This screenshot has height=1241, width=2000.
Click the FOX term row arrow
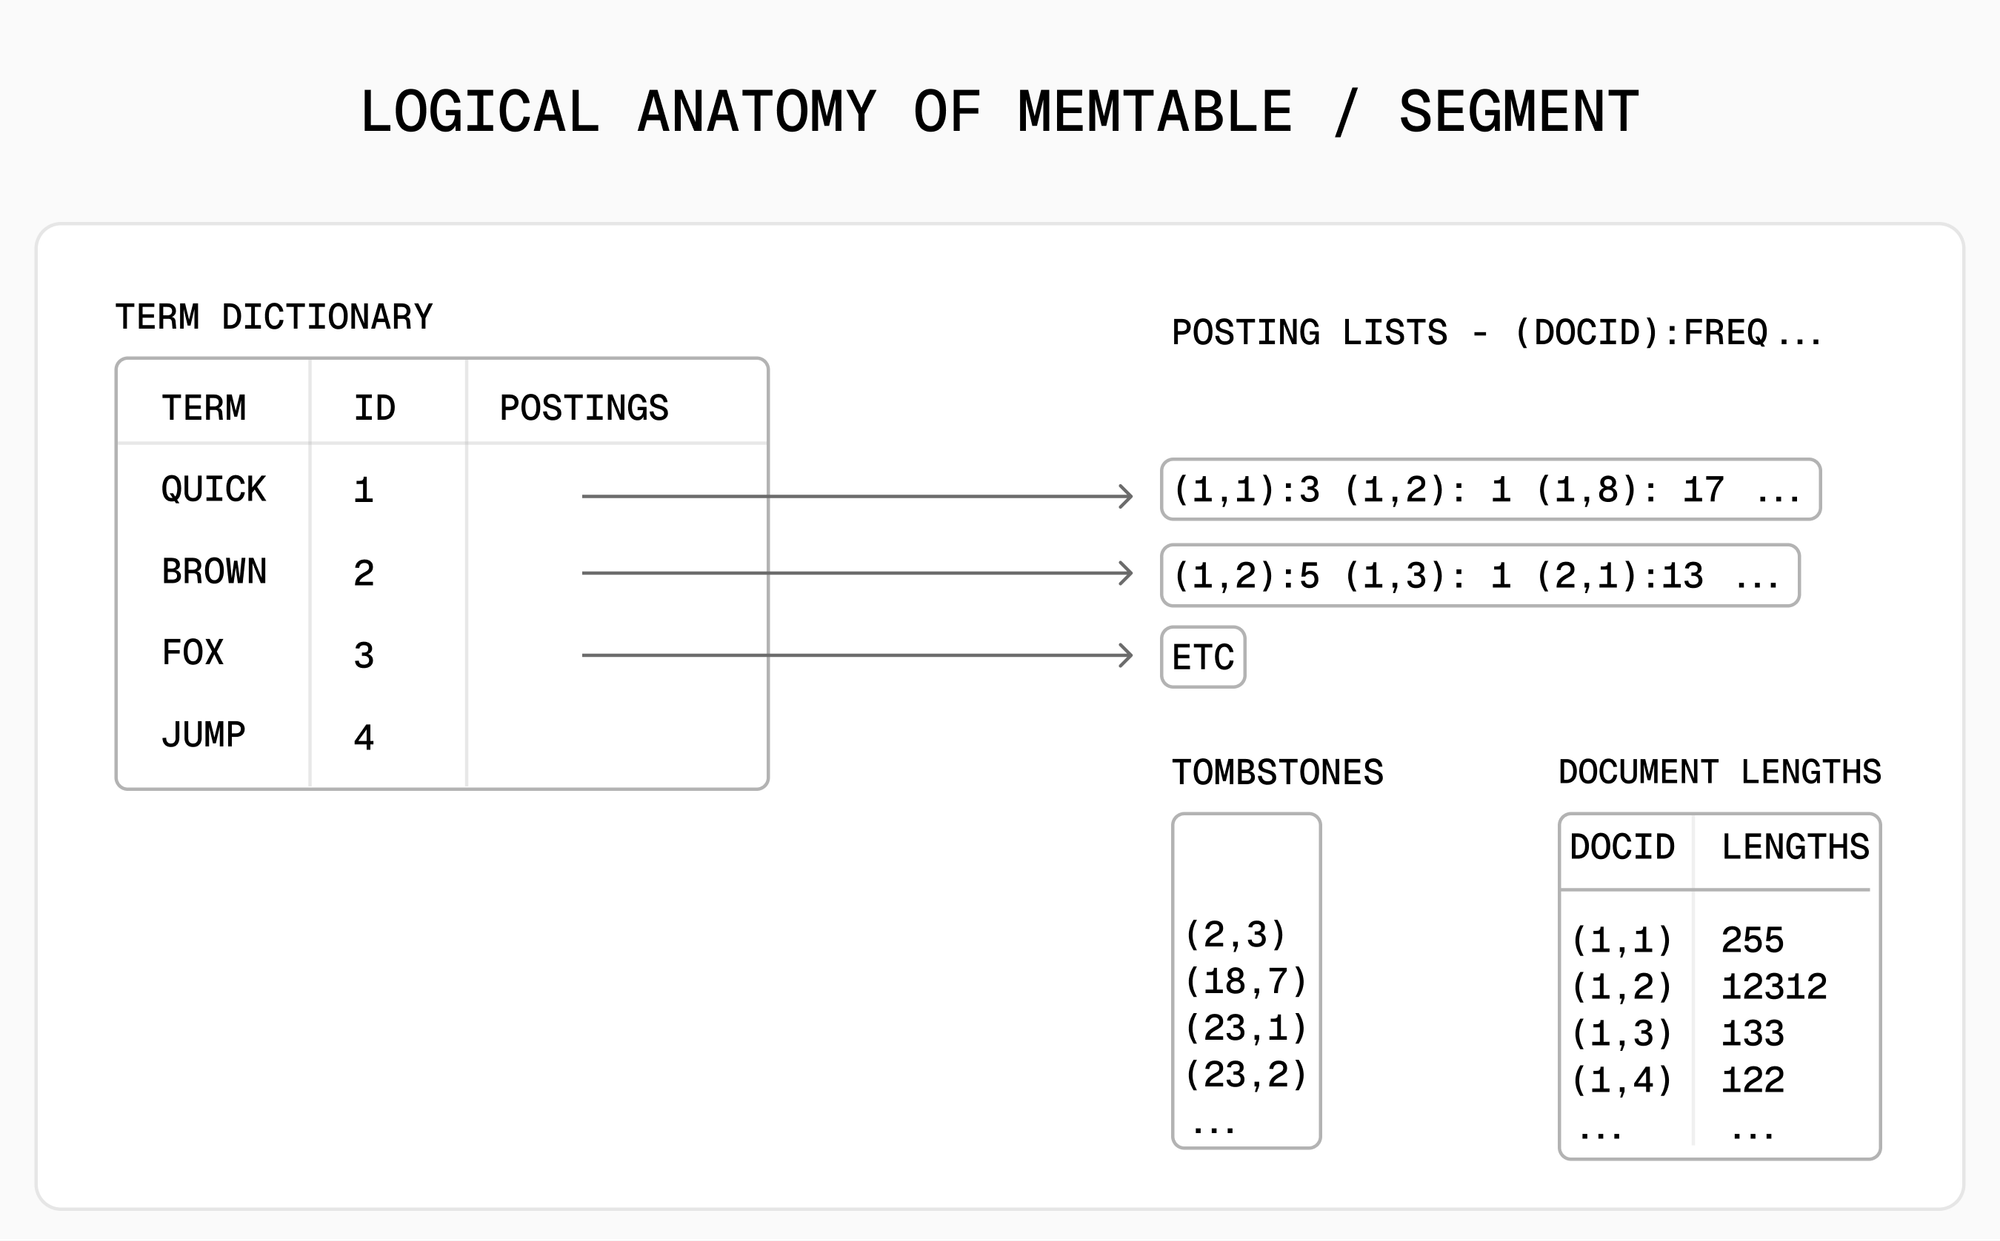[x=856, y=656]
